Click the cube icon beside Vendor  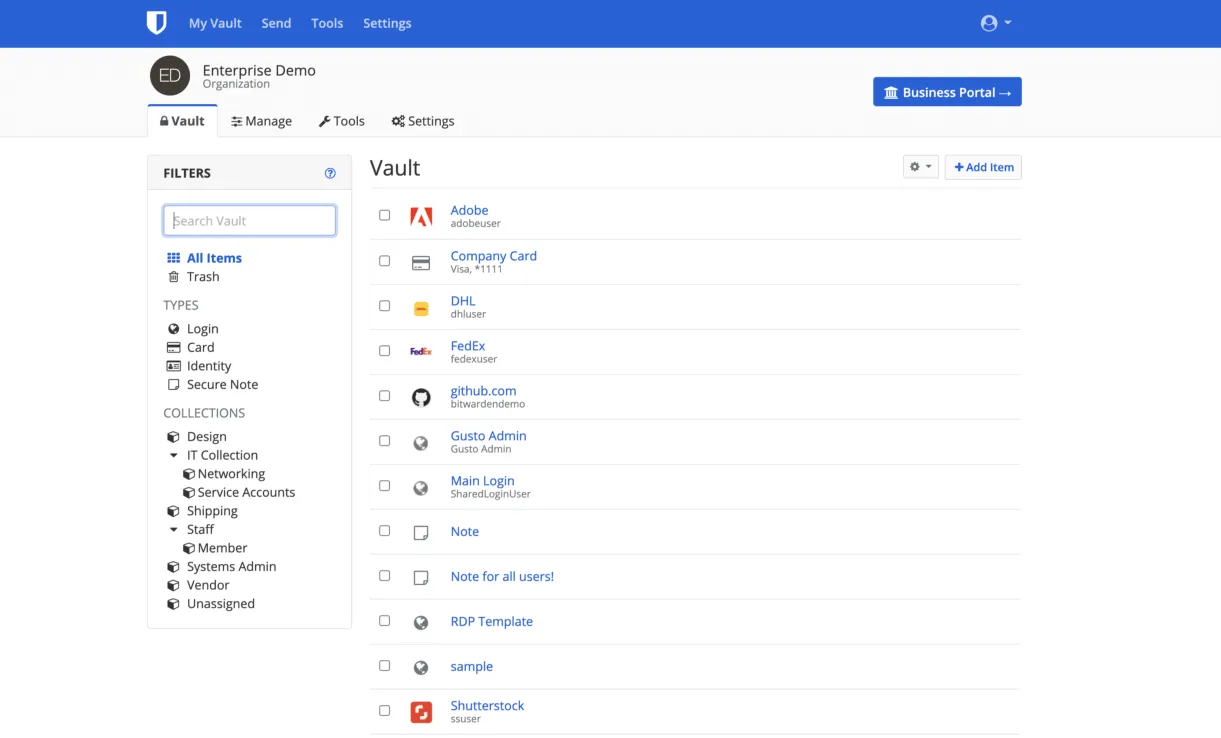[173, 585]
